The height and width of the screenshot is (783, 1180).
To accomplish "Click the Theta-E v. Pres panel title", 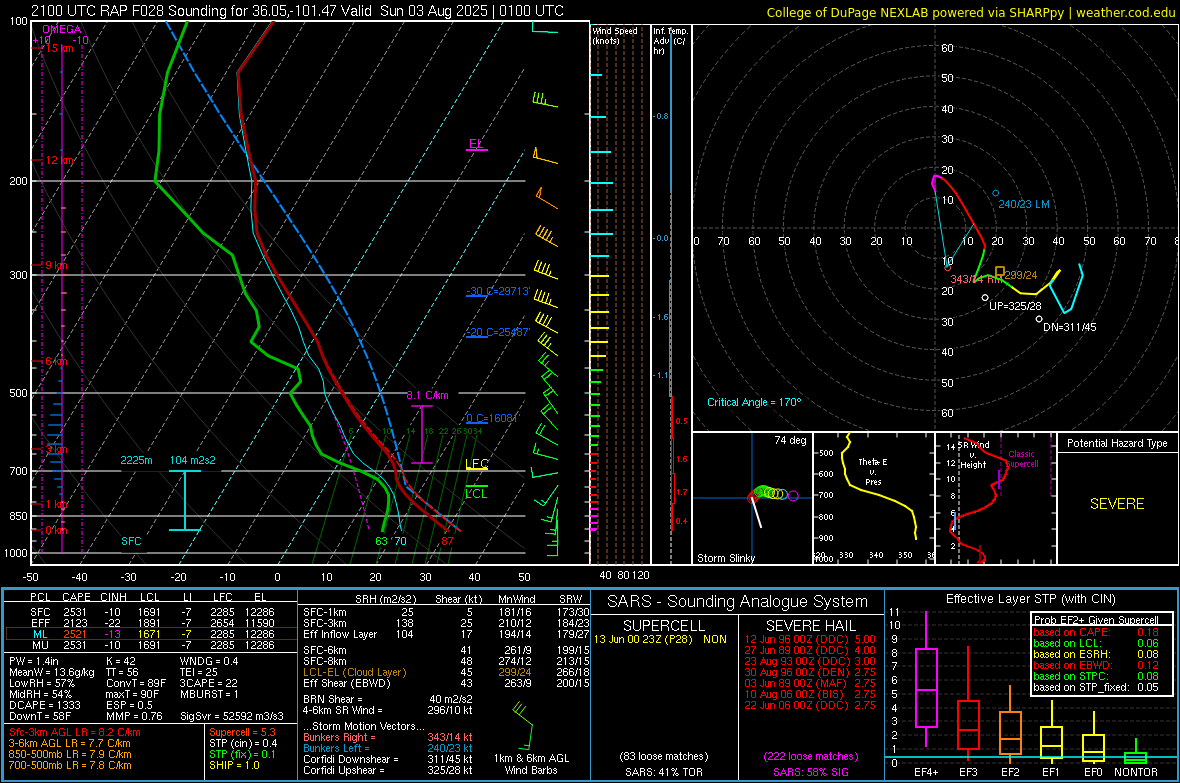I will pos(873,472).
